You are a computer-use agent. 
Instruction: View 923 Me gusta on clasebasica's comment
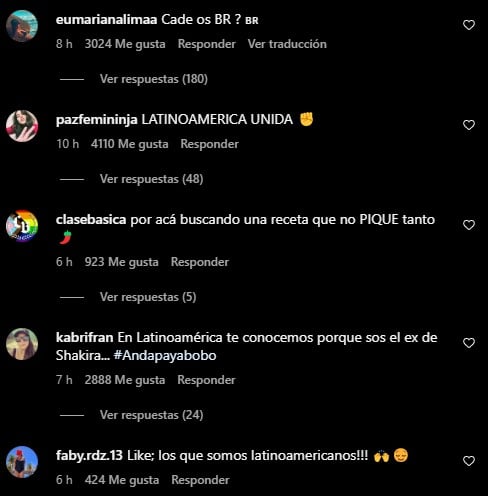(121, 262)
